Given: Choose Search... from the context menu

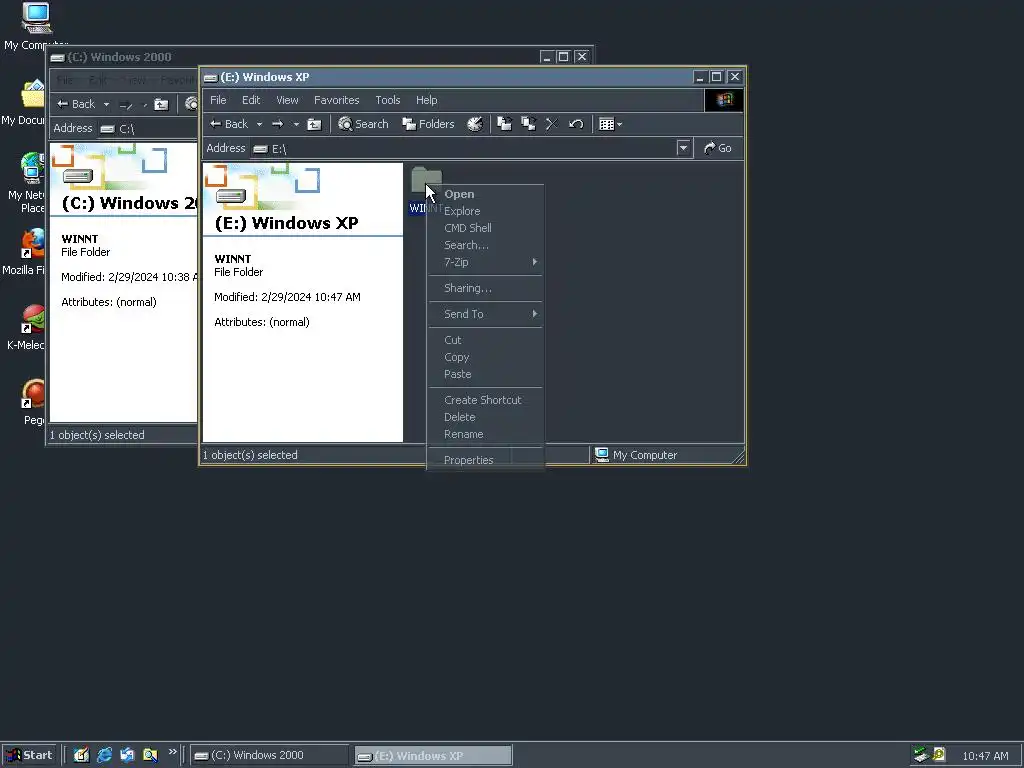Looking at the screenshot, I should (x=485, y=245).
